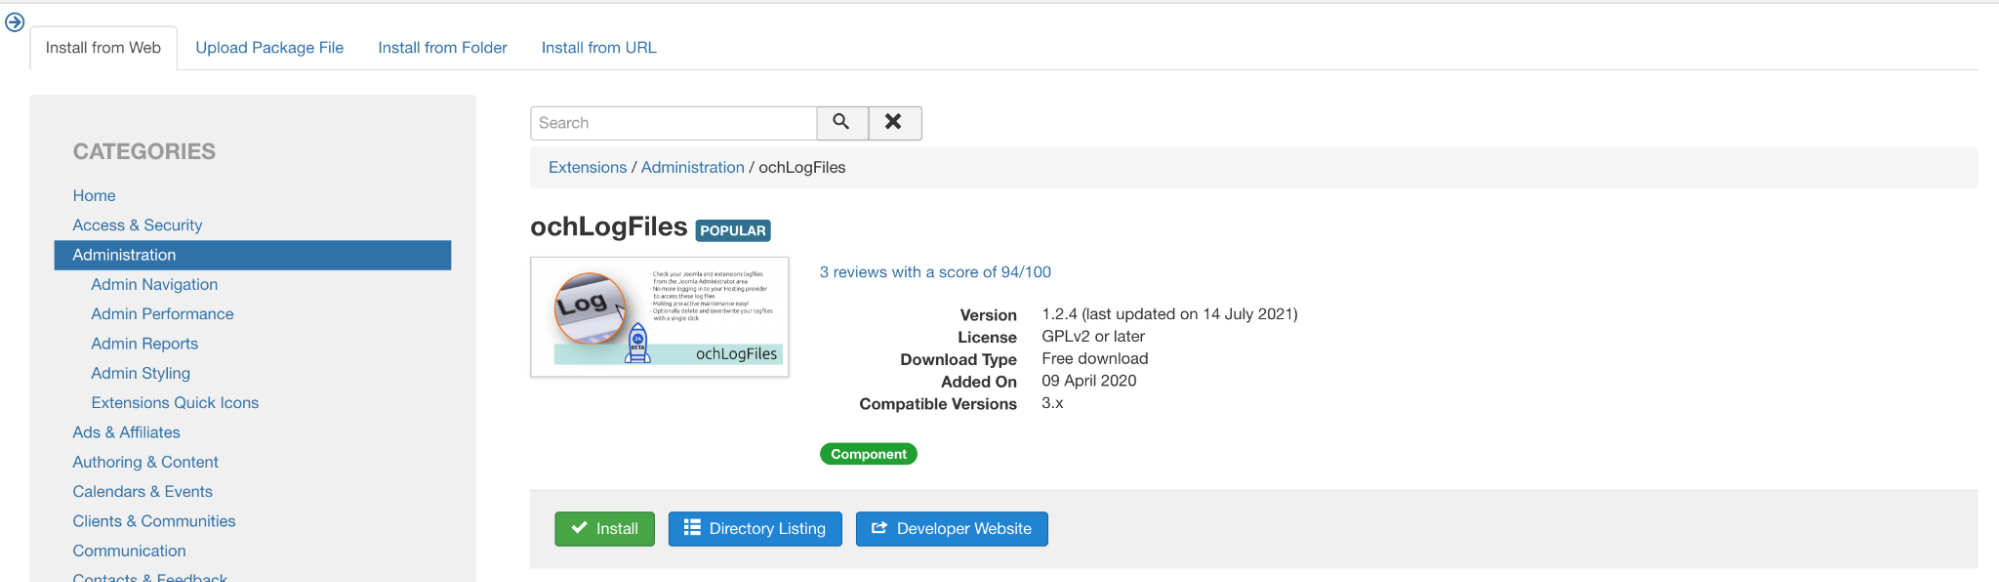1999x582 pixels.
Task: Click the magnifying glass search icon
Action: (841, 122)
